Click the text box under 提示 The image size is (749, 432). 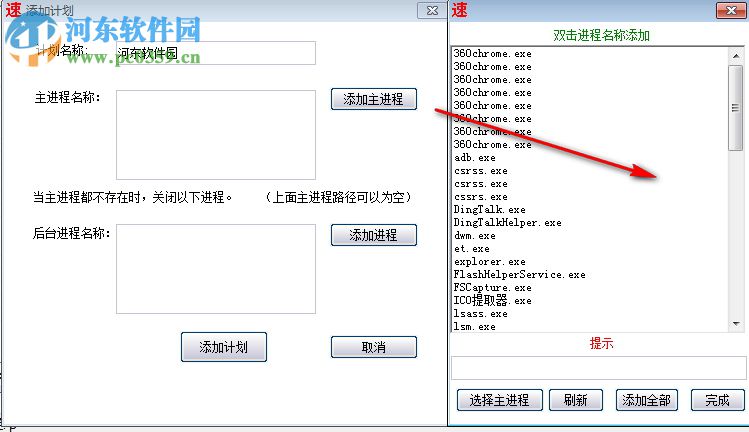coord(599,368)
